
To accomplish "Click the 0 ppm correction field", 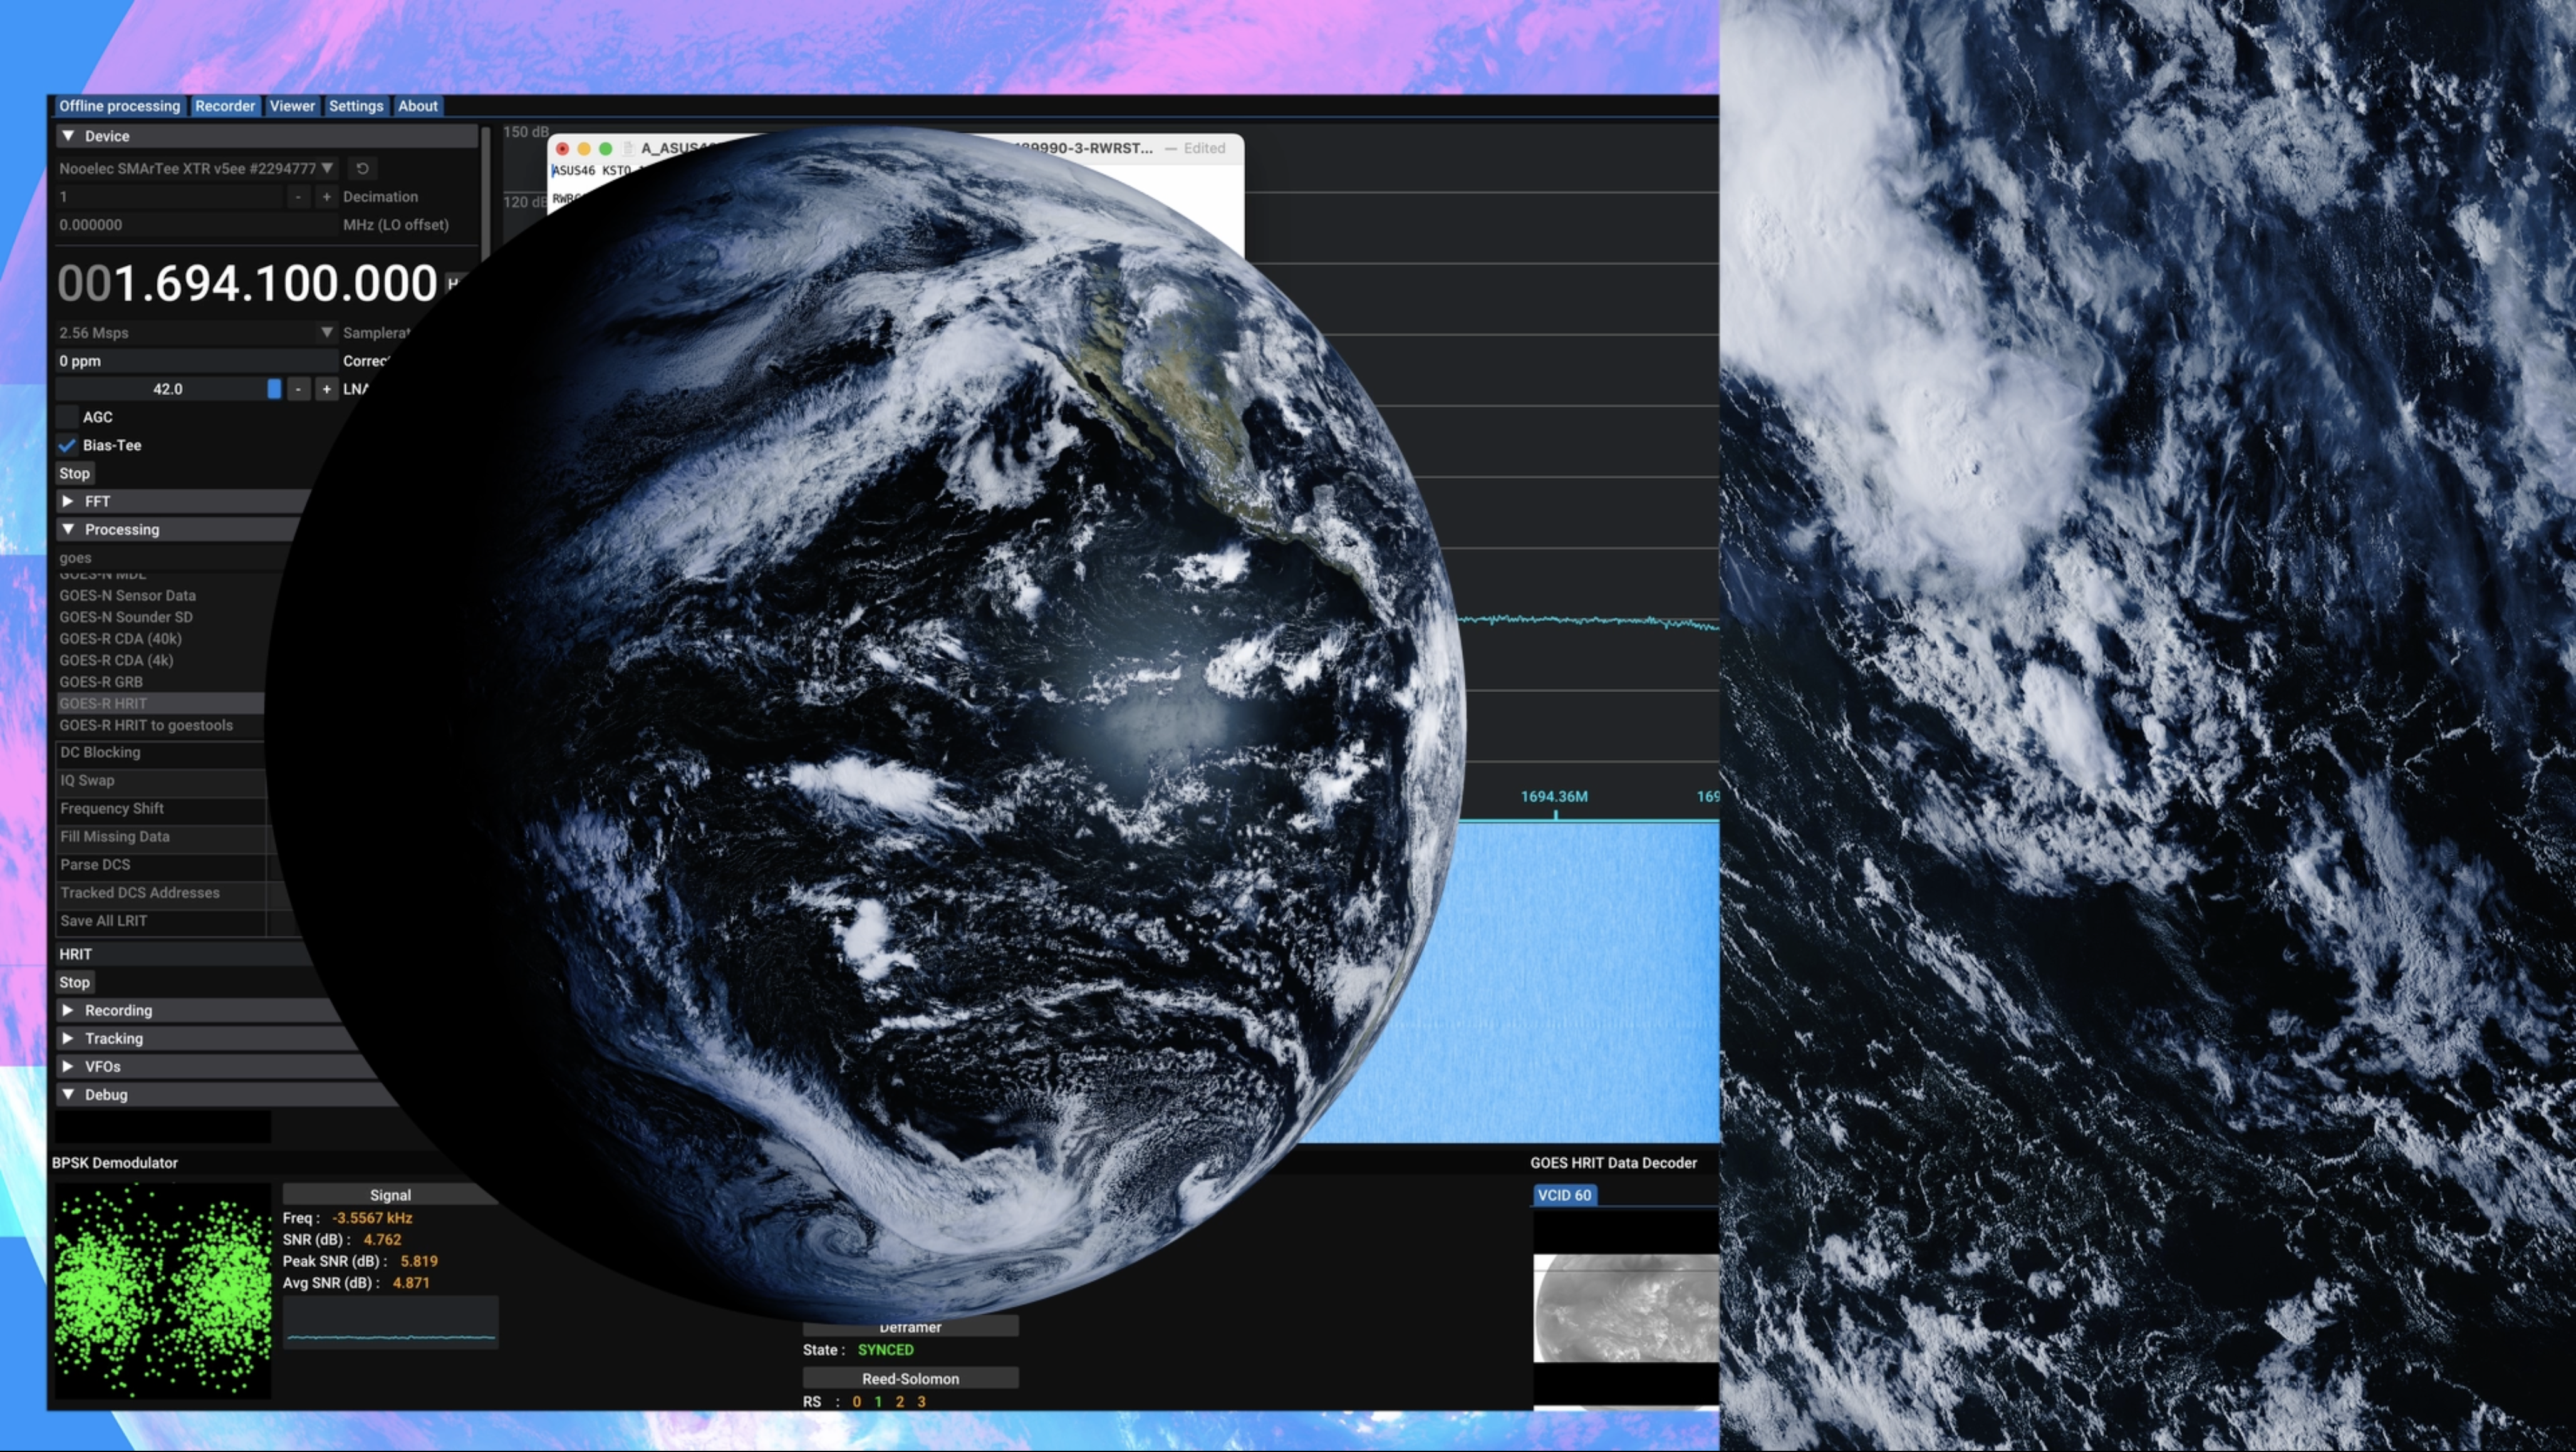I will (196, 361).
